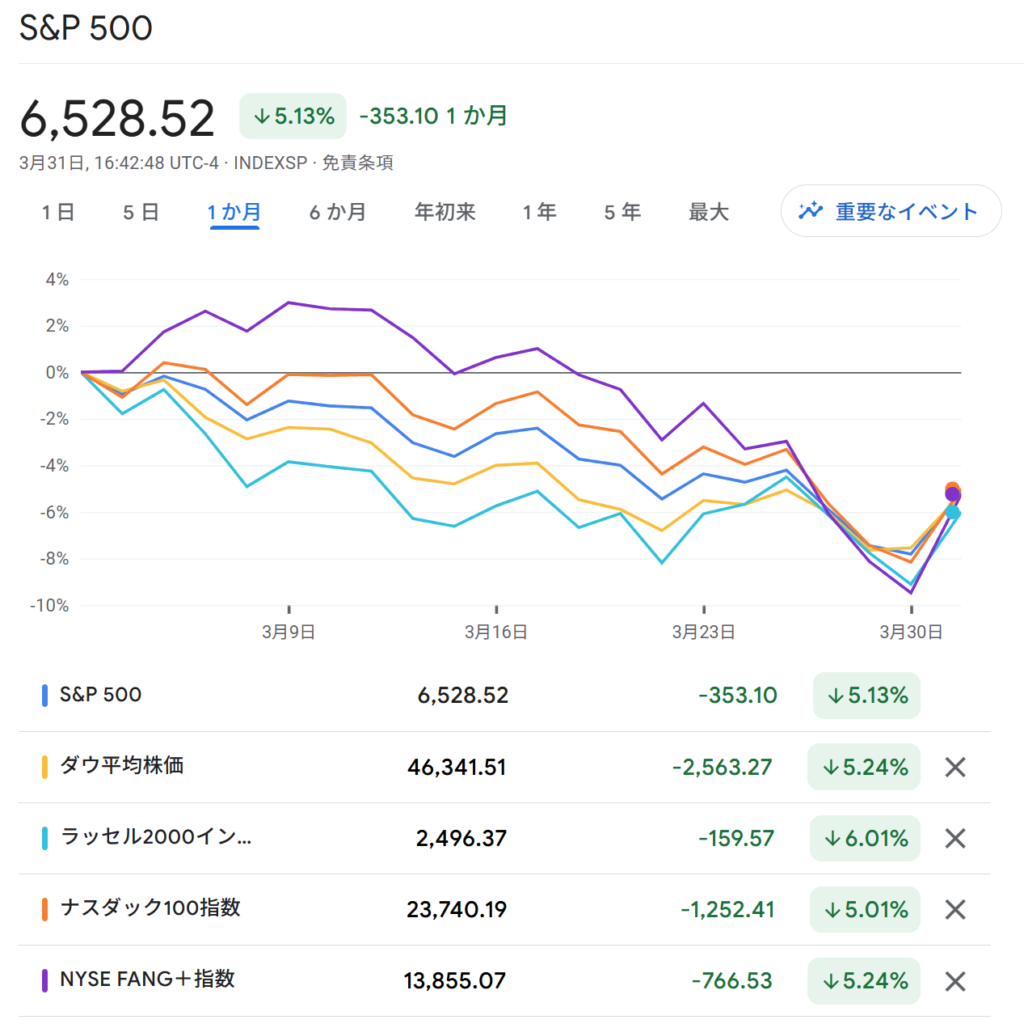Show the 年初来 range chart

(x=445, y=212)
